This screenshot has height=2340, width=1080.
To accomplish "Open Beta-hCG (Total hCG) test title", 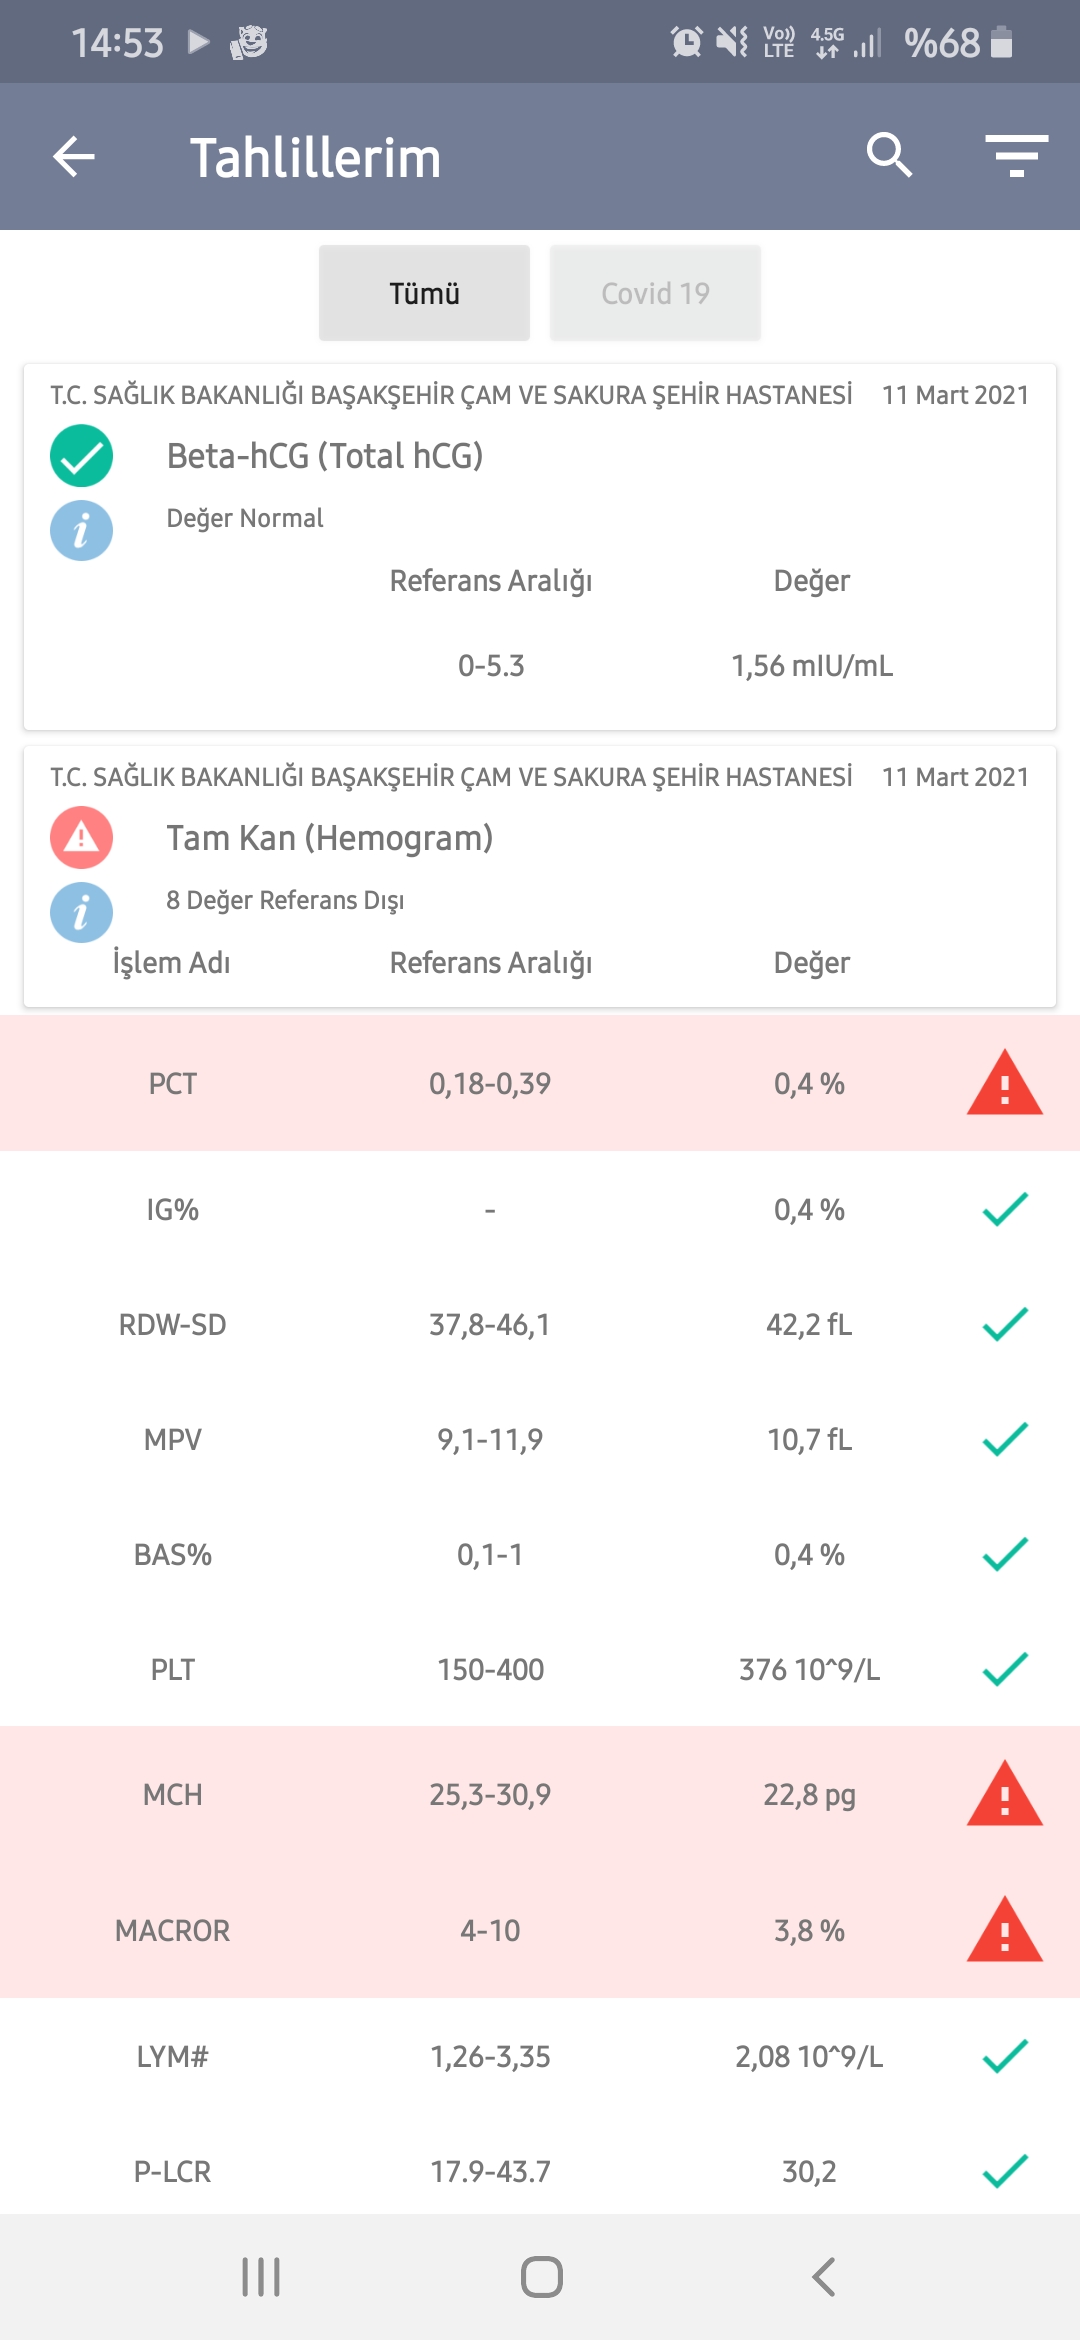I will [325, 456].
